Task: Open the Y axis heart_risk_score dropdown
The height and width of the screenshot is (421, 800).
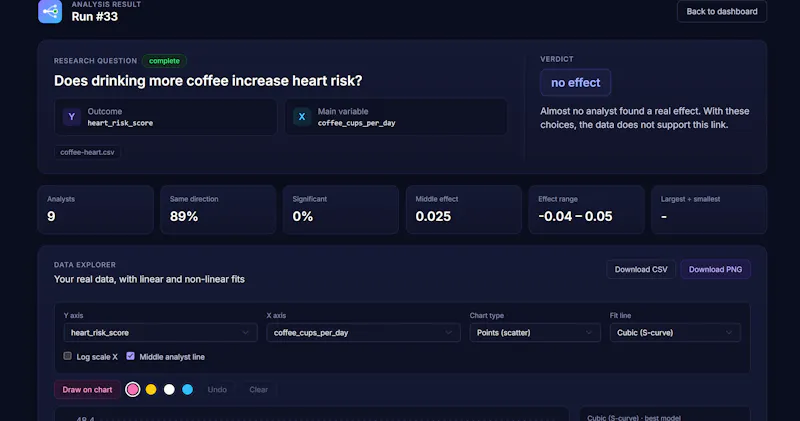Action: pos(160,333)
